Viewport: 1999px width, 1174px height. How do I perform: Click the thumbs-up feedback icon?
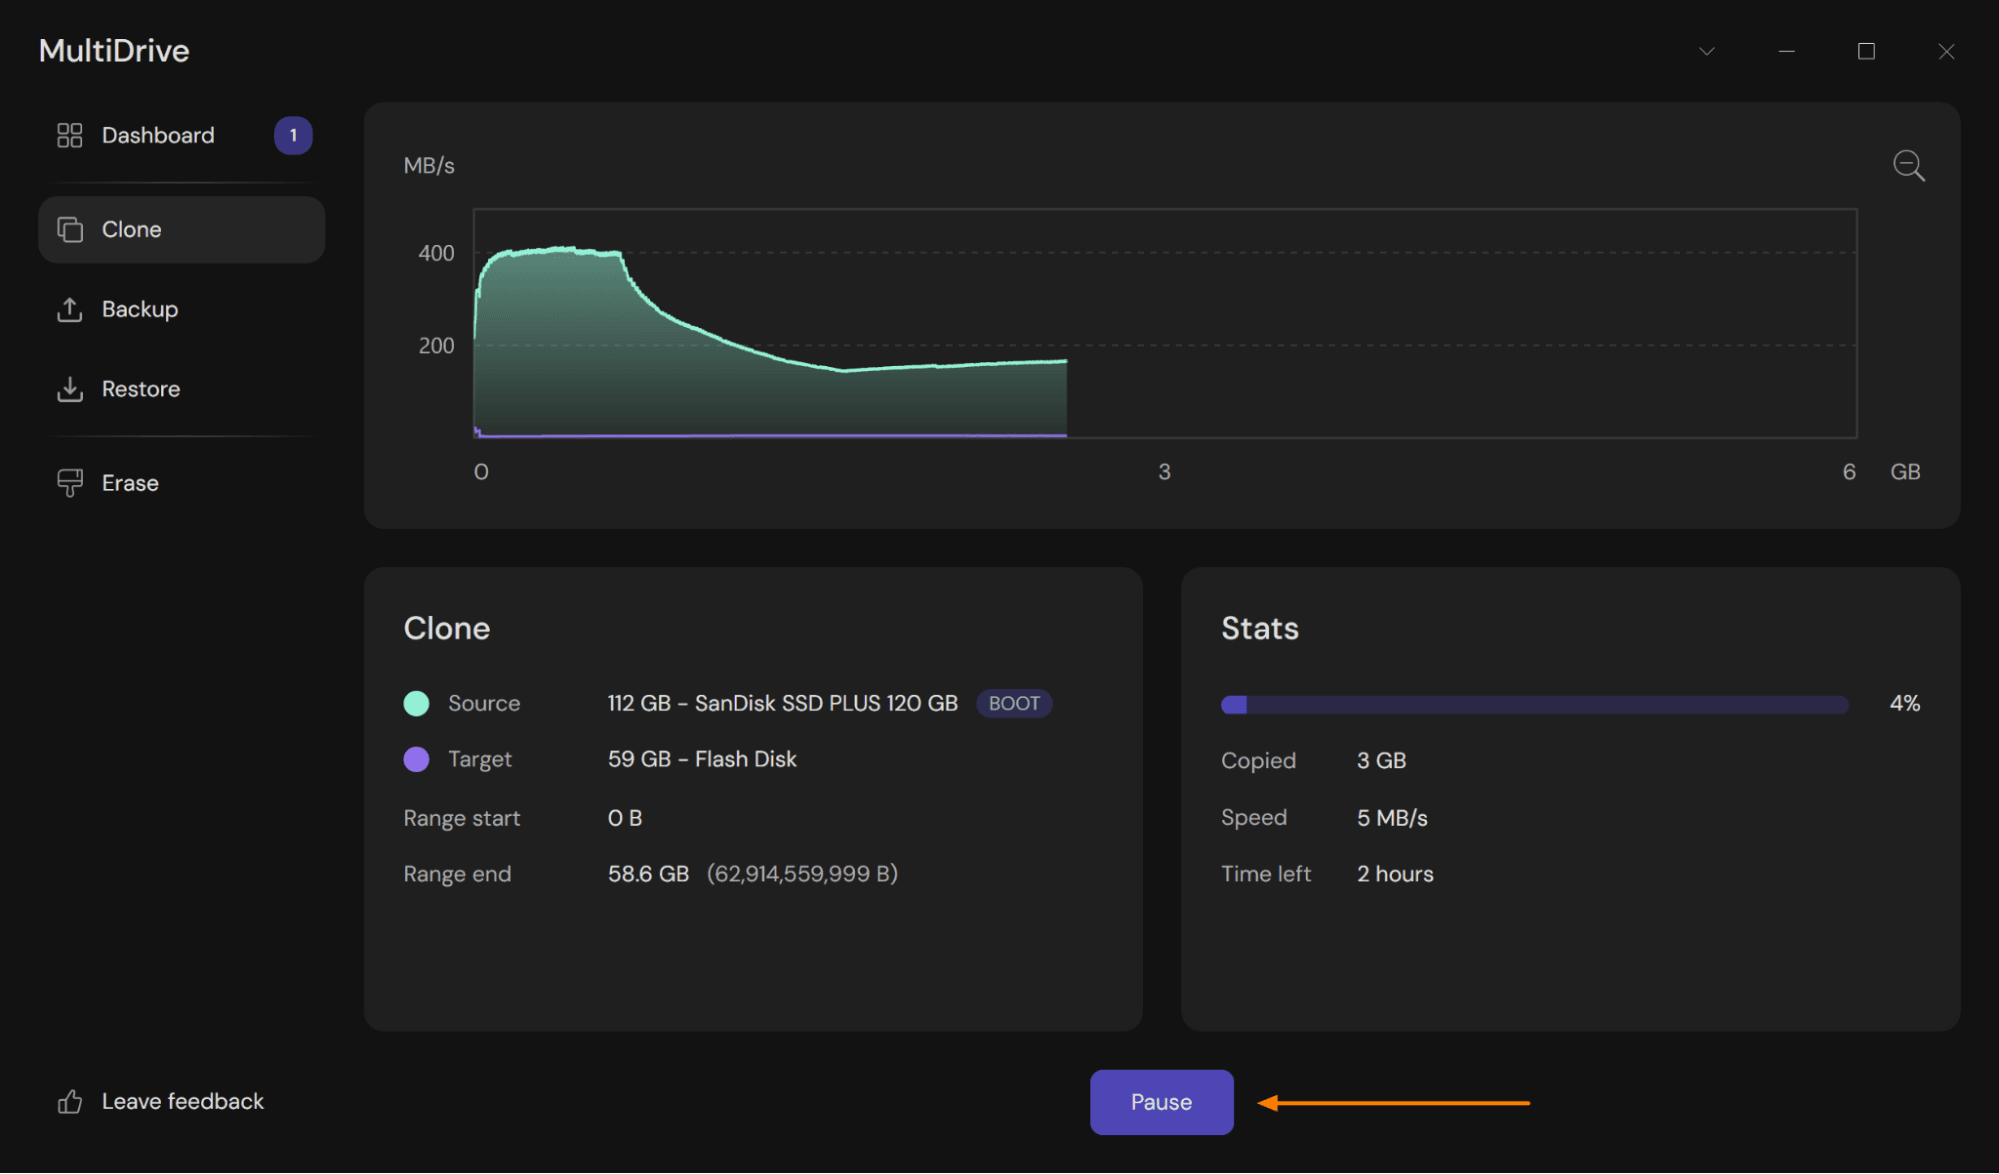click(69, 1102)
